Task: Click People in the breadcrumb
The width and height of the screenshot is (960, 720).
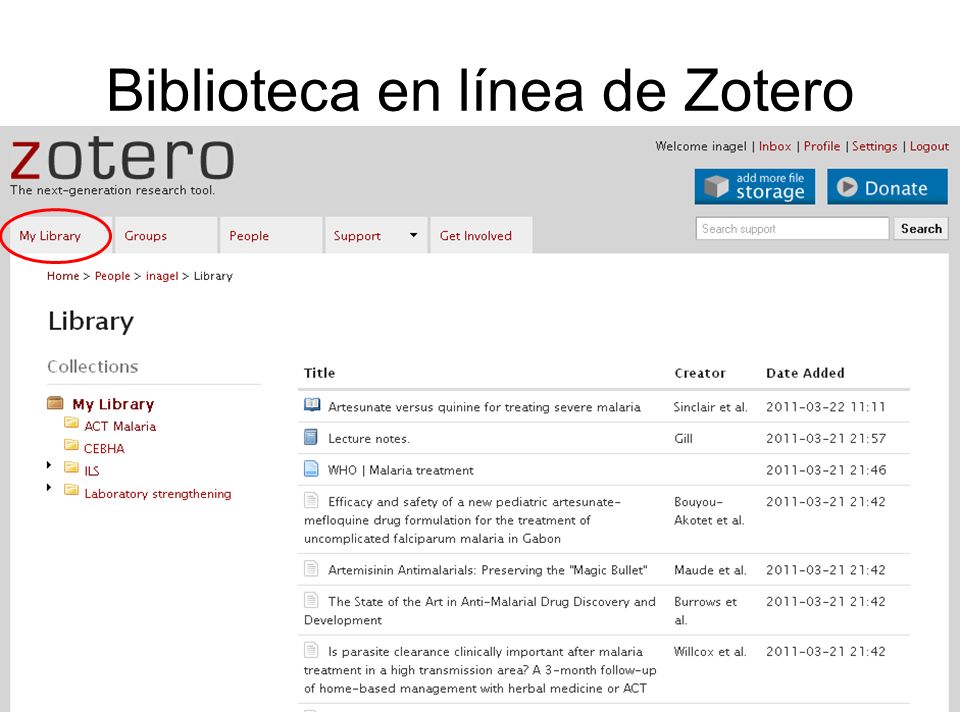Action: coord(112,276)
